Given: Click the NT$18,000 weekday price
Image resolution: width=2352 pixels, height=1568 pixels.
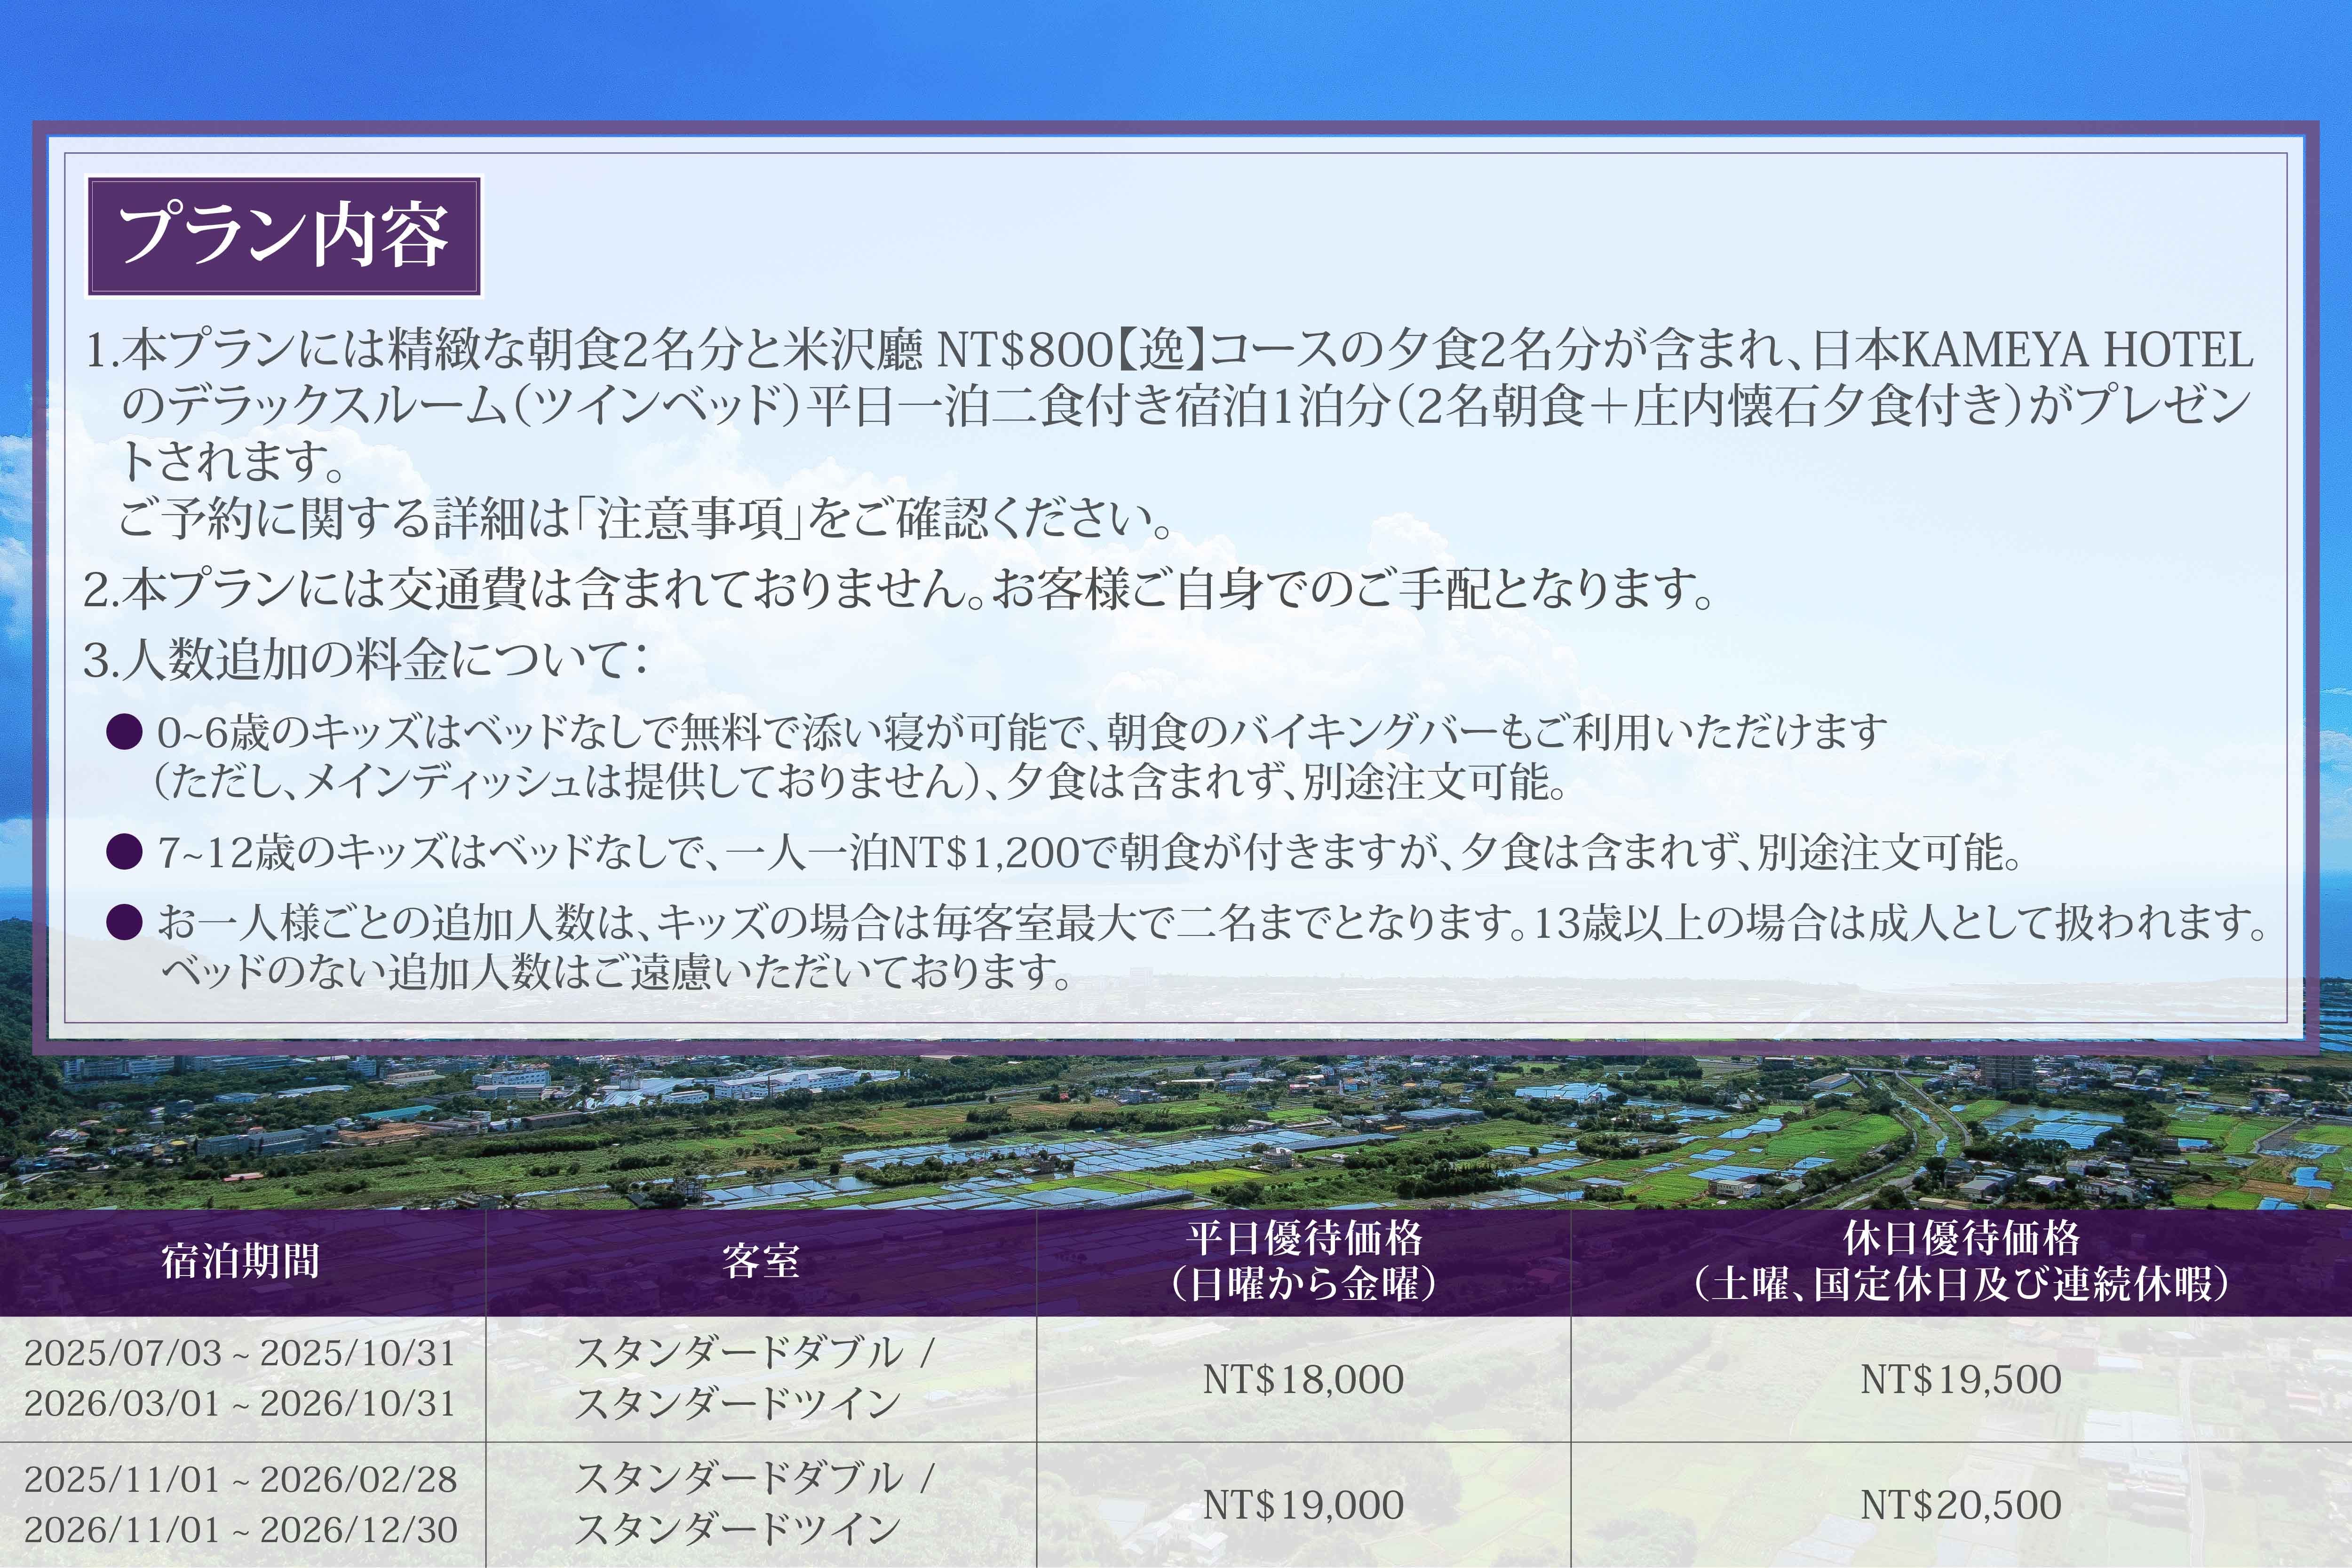Looking at the screenshot, I should point(1303,1379).
